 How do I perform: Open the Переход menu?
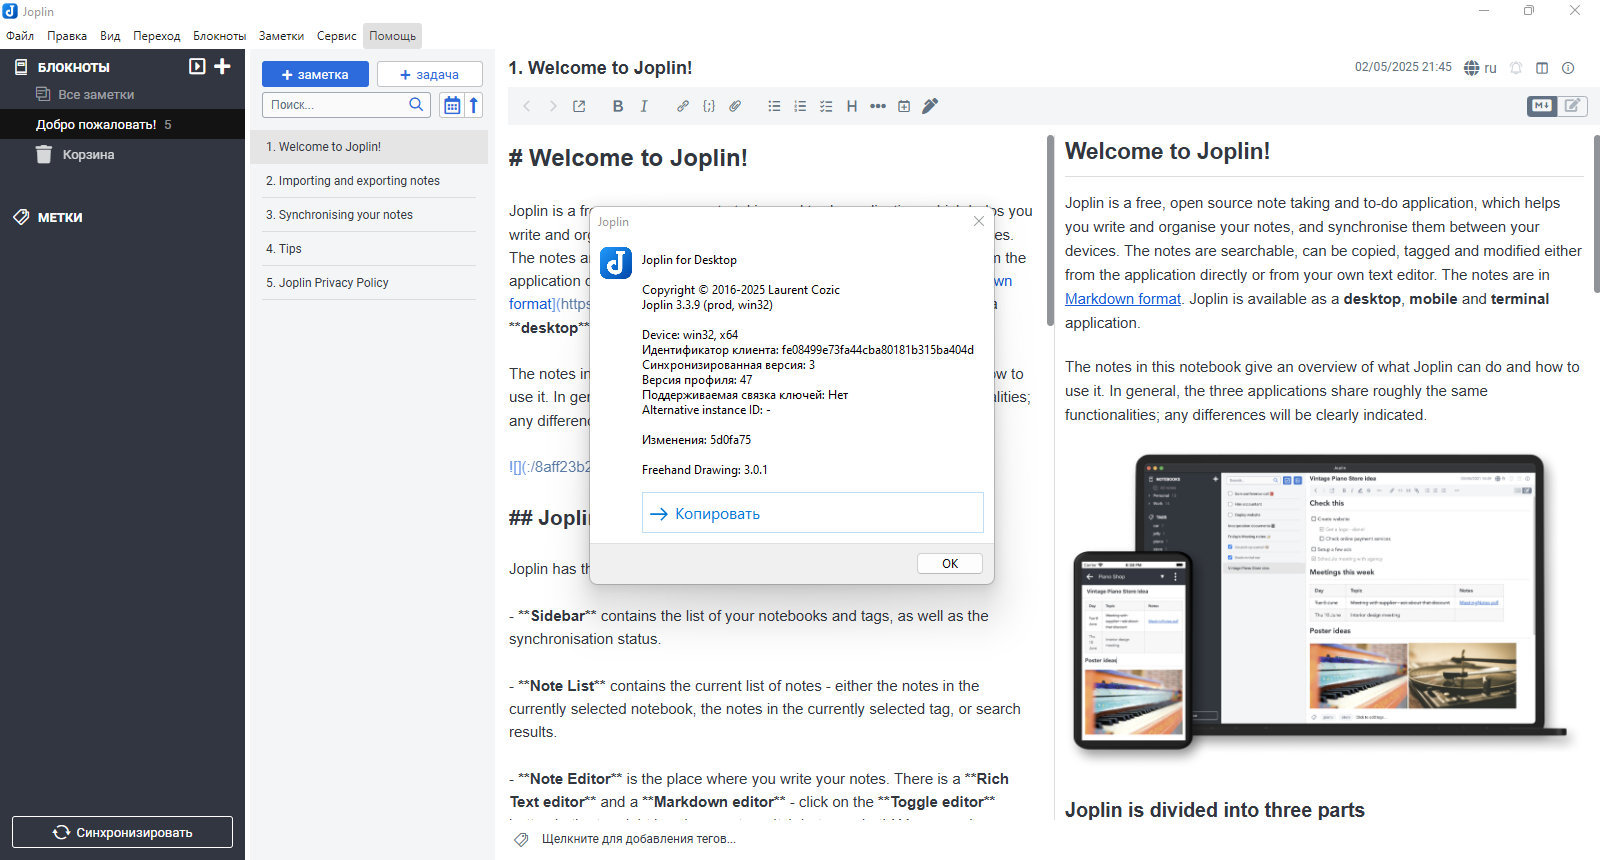(157, 36)
